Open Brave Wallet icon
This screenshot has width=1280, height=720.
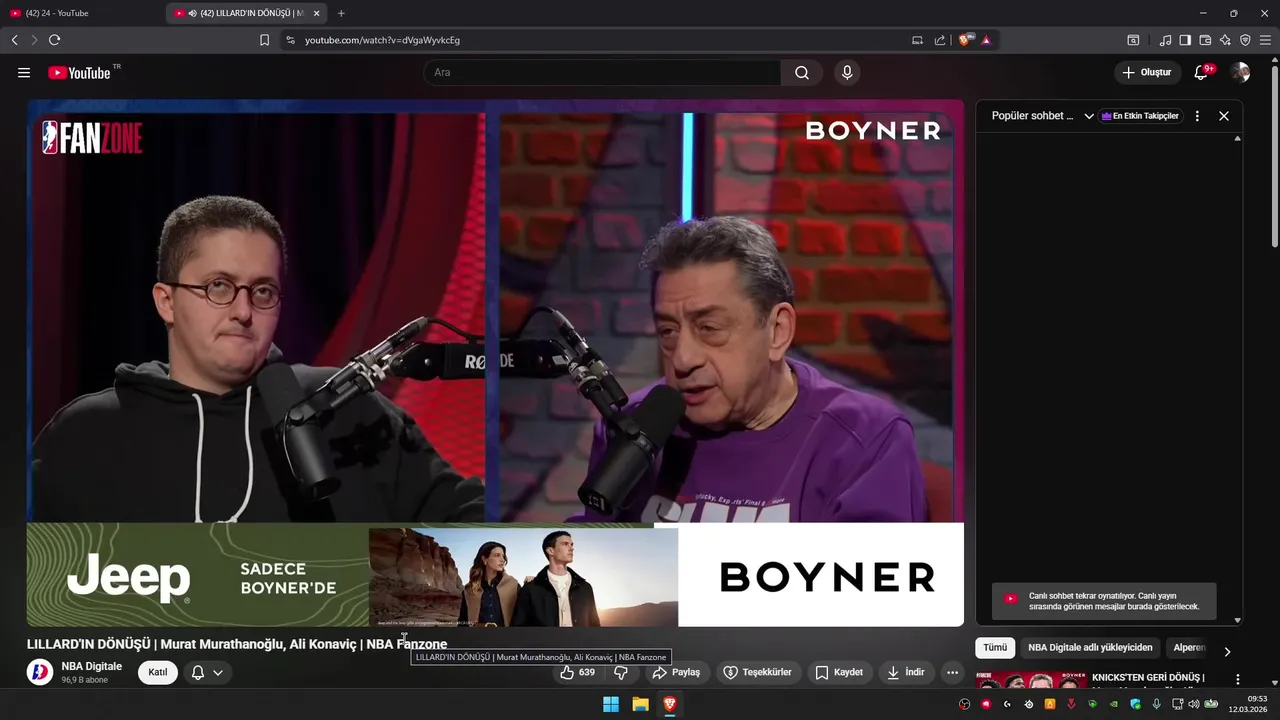pyautogui.click(x=1205, y=40)
